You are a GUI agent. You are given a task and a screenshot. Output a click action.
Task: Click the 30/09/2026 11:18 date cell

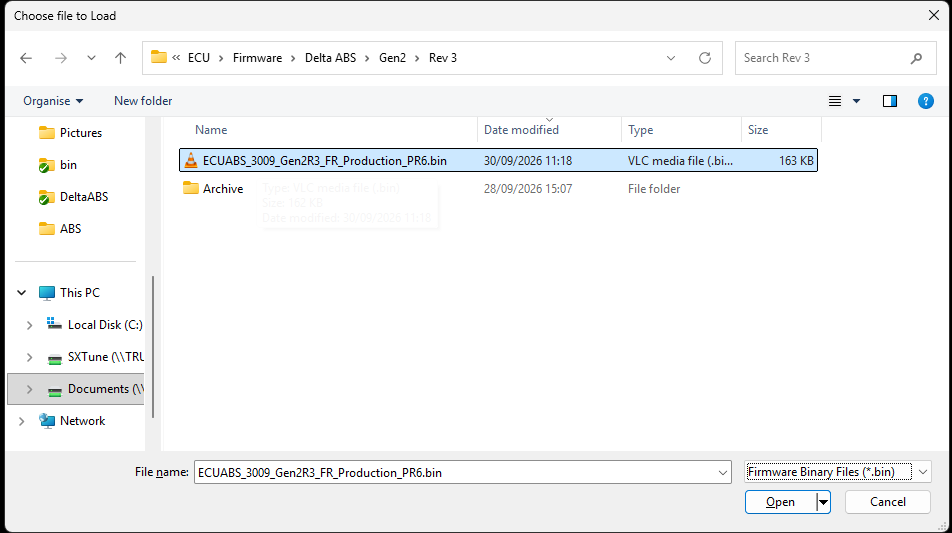[528, 161]
